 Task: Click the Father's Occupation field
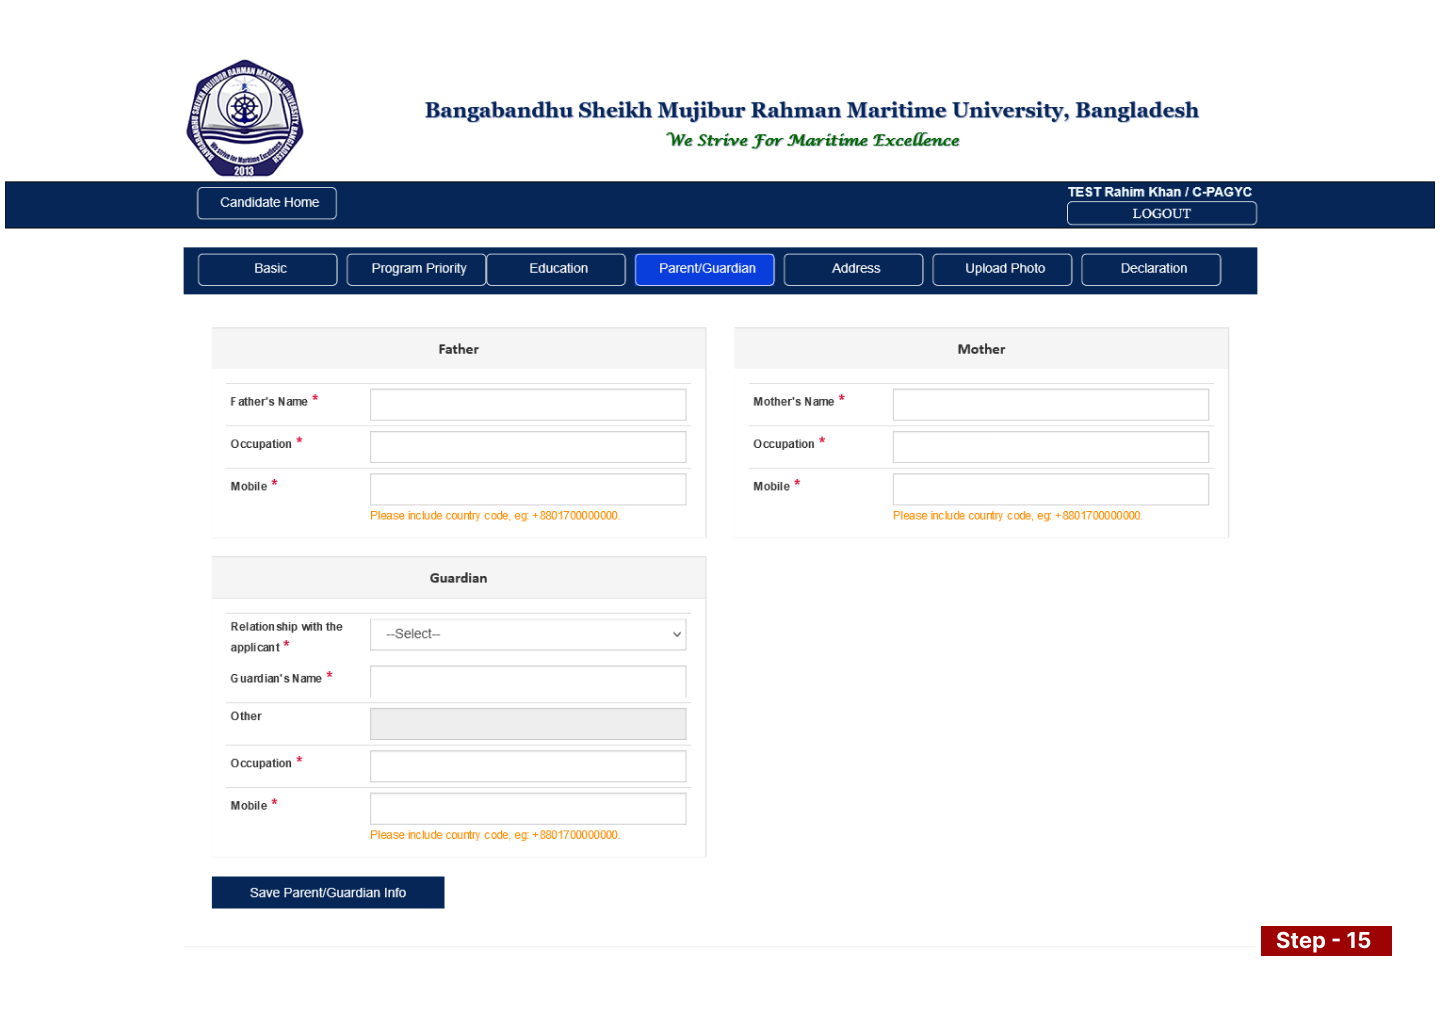click(x=528, y=447)
